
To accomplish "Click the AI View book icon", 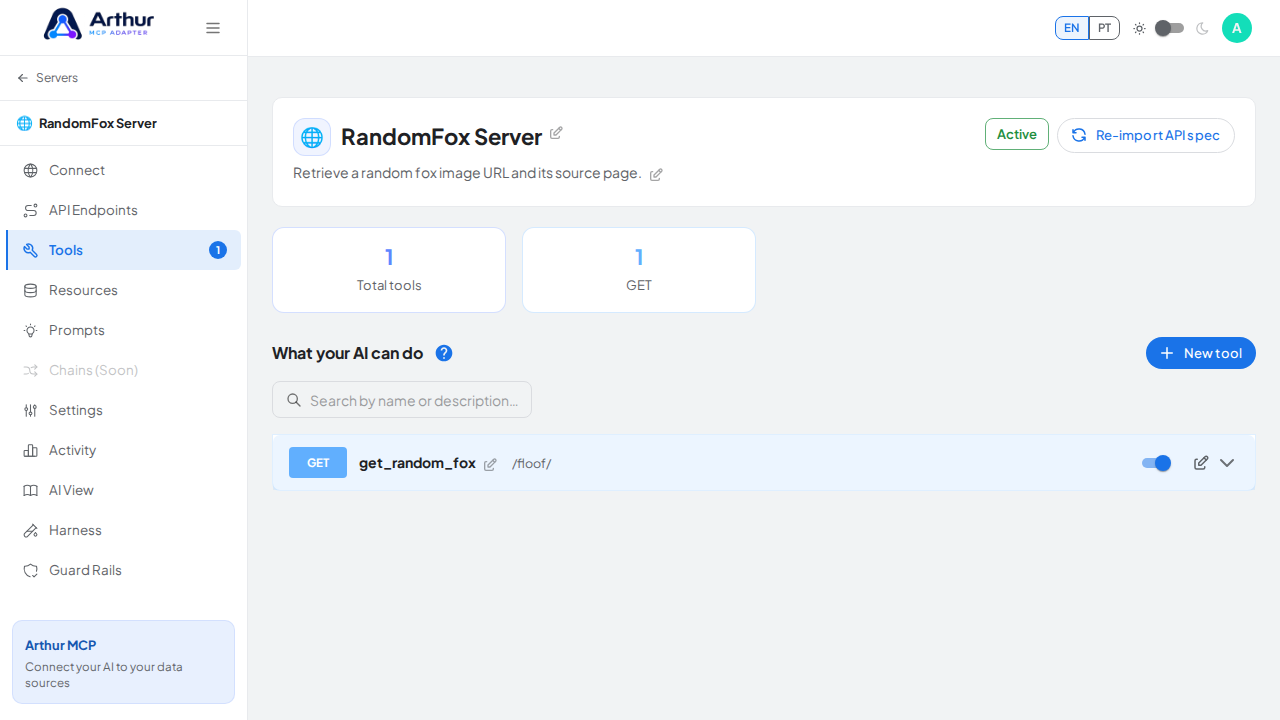I will coord(30,490).
